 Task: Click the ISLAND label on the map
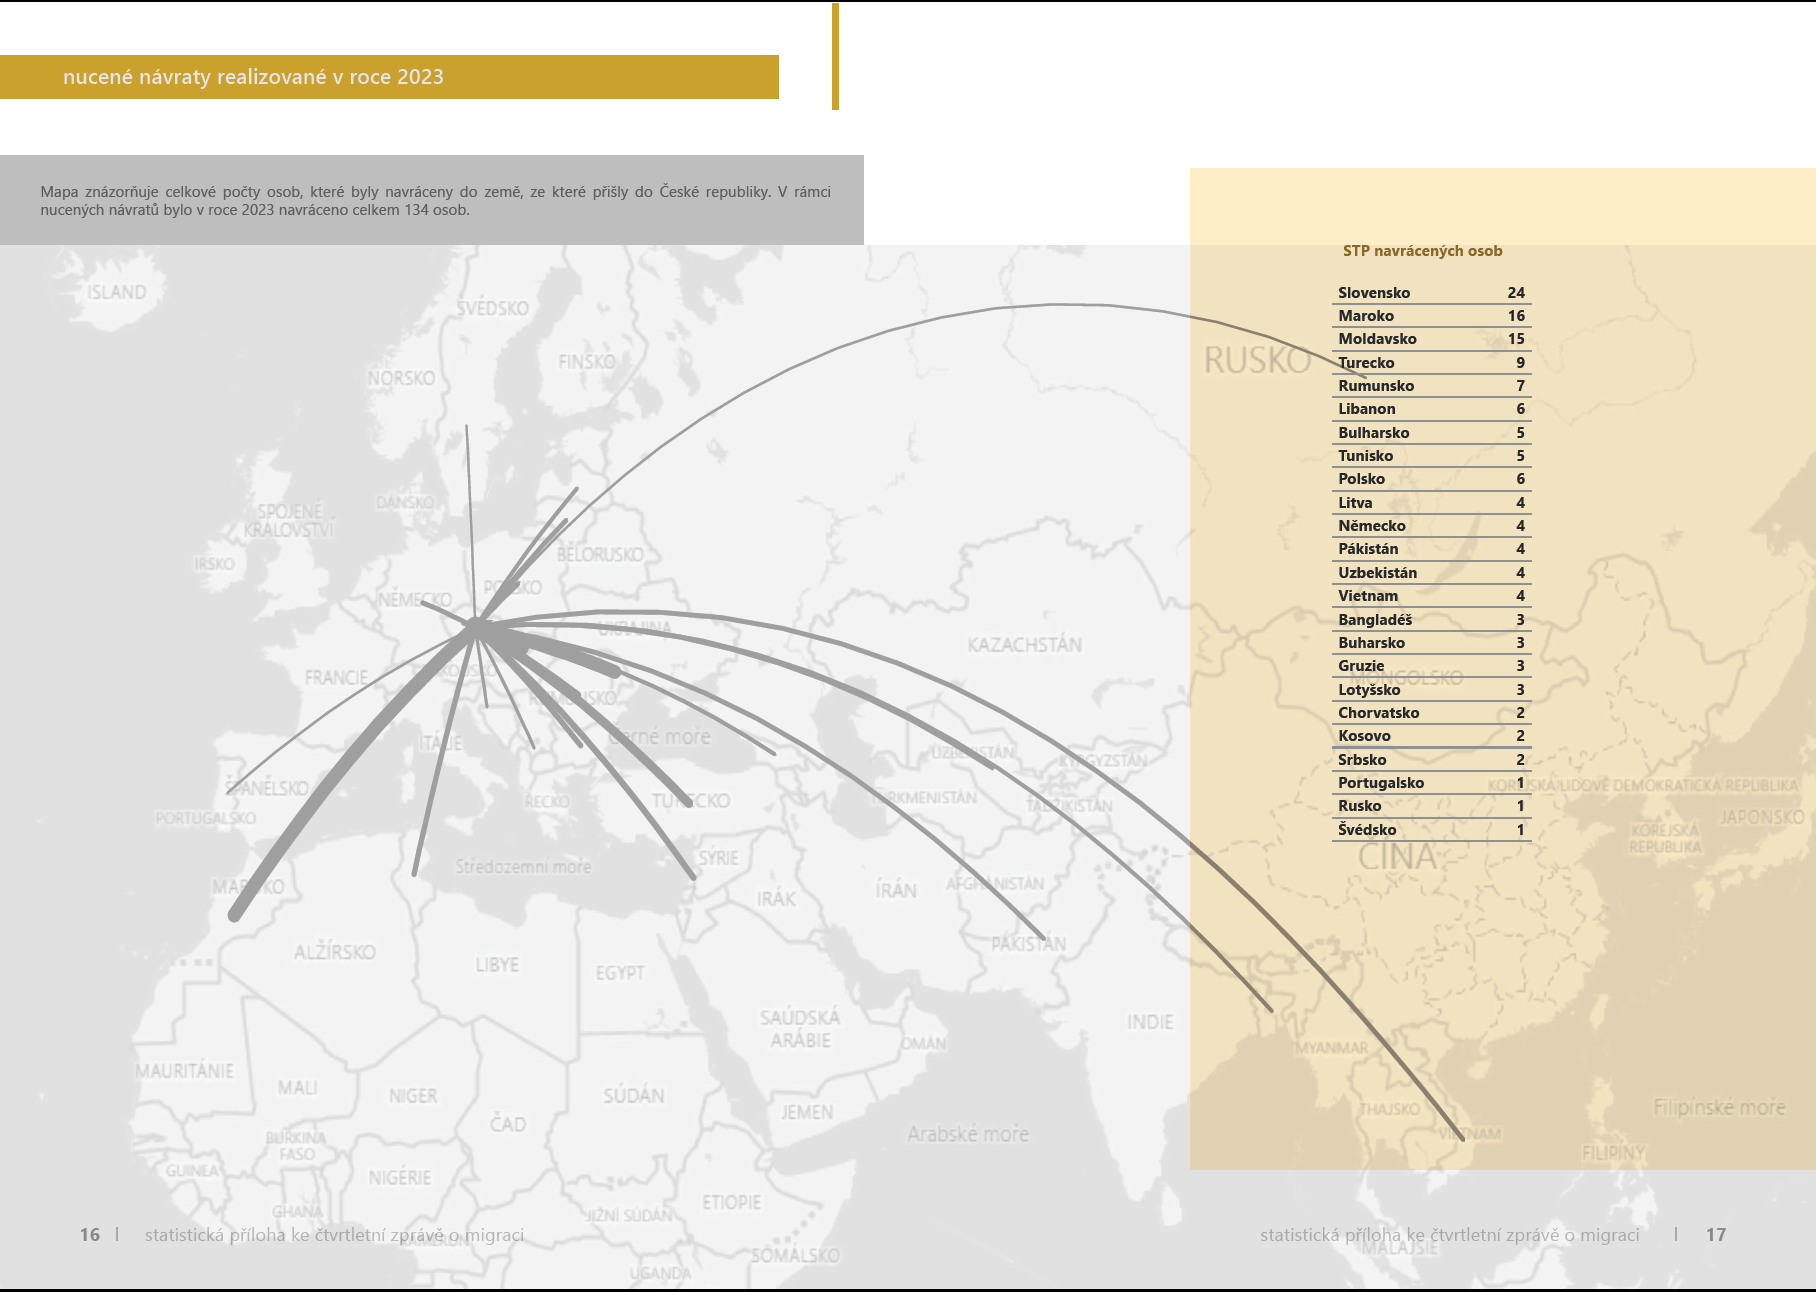(116, 292)
